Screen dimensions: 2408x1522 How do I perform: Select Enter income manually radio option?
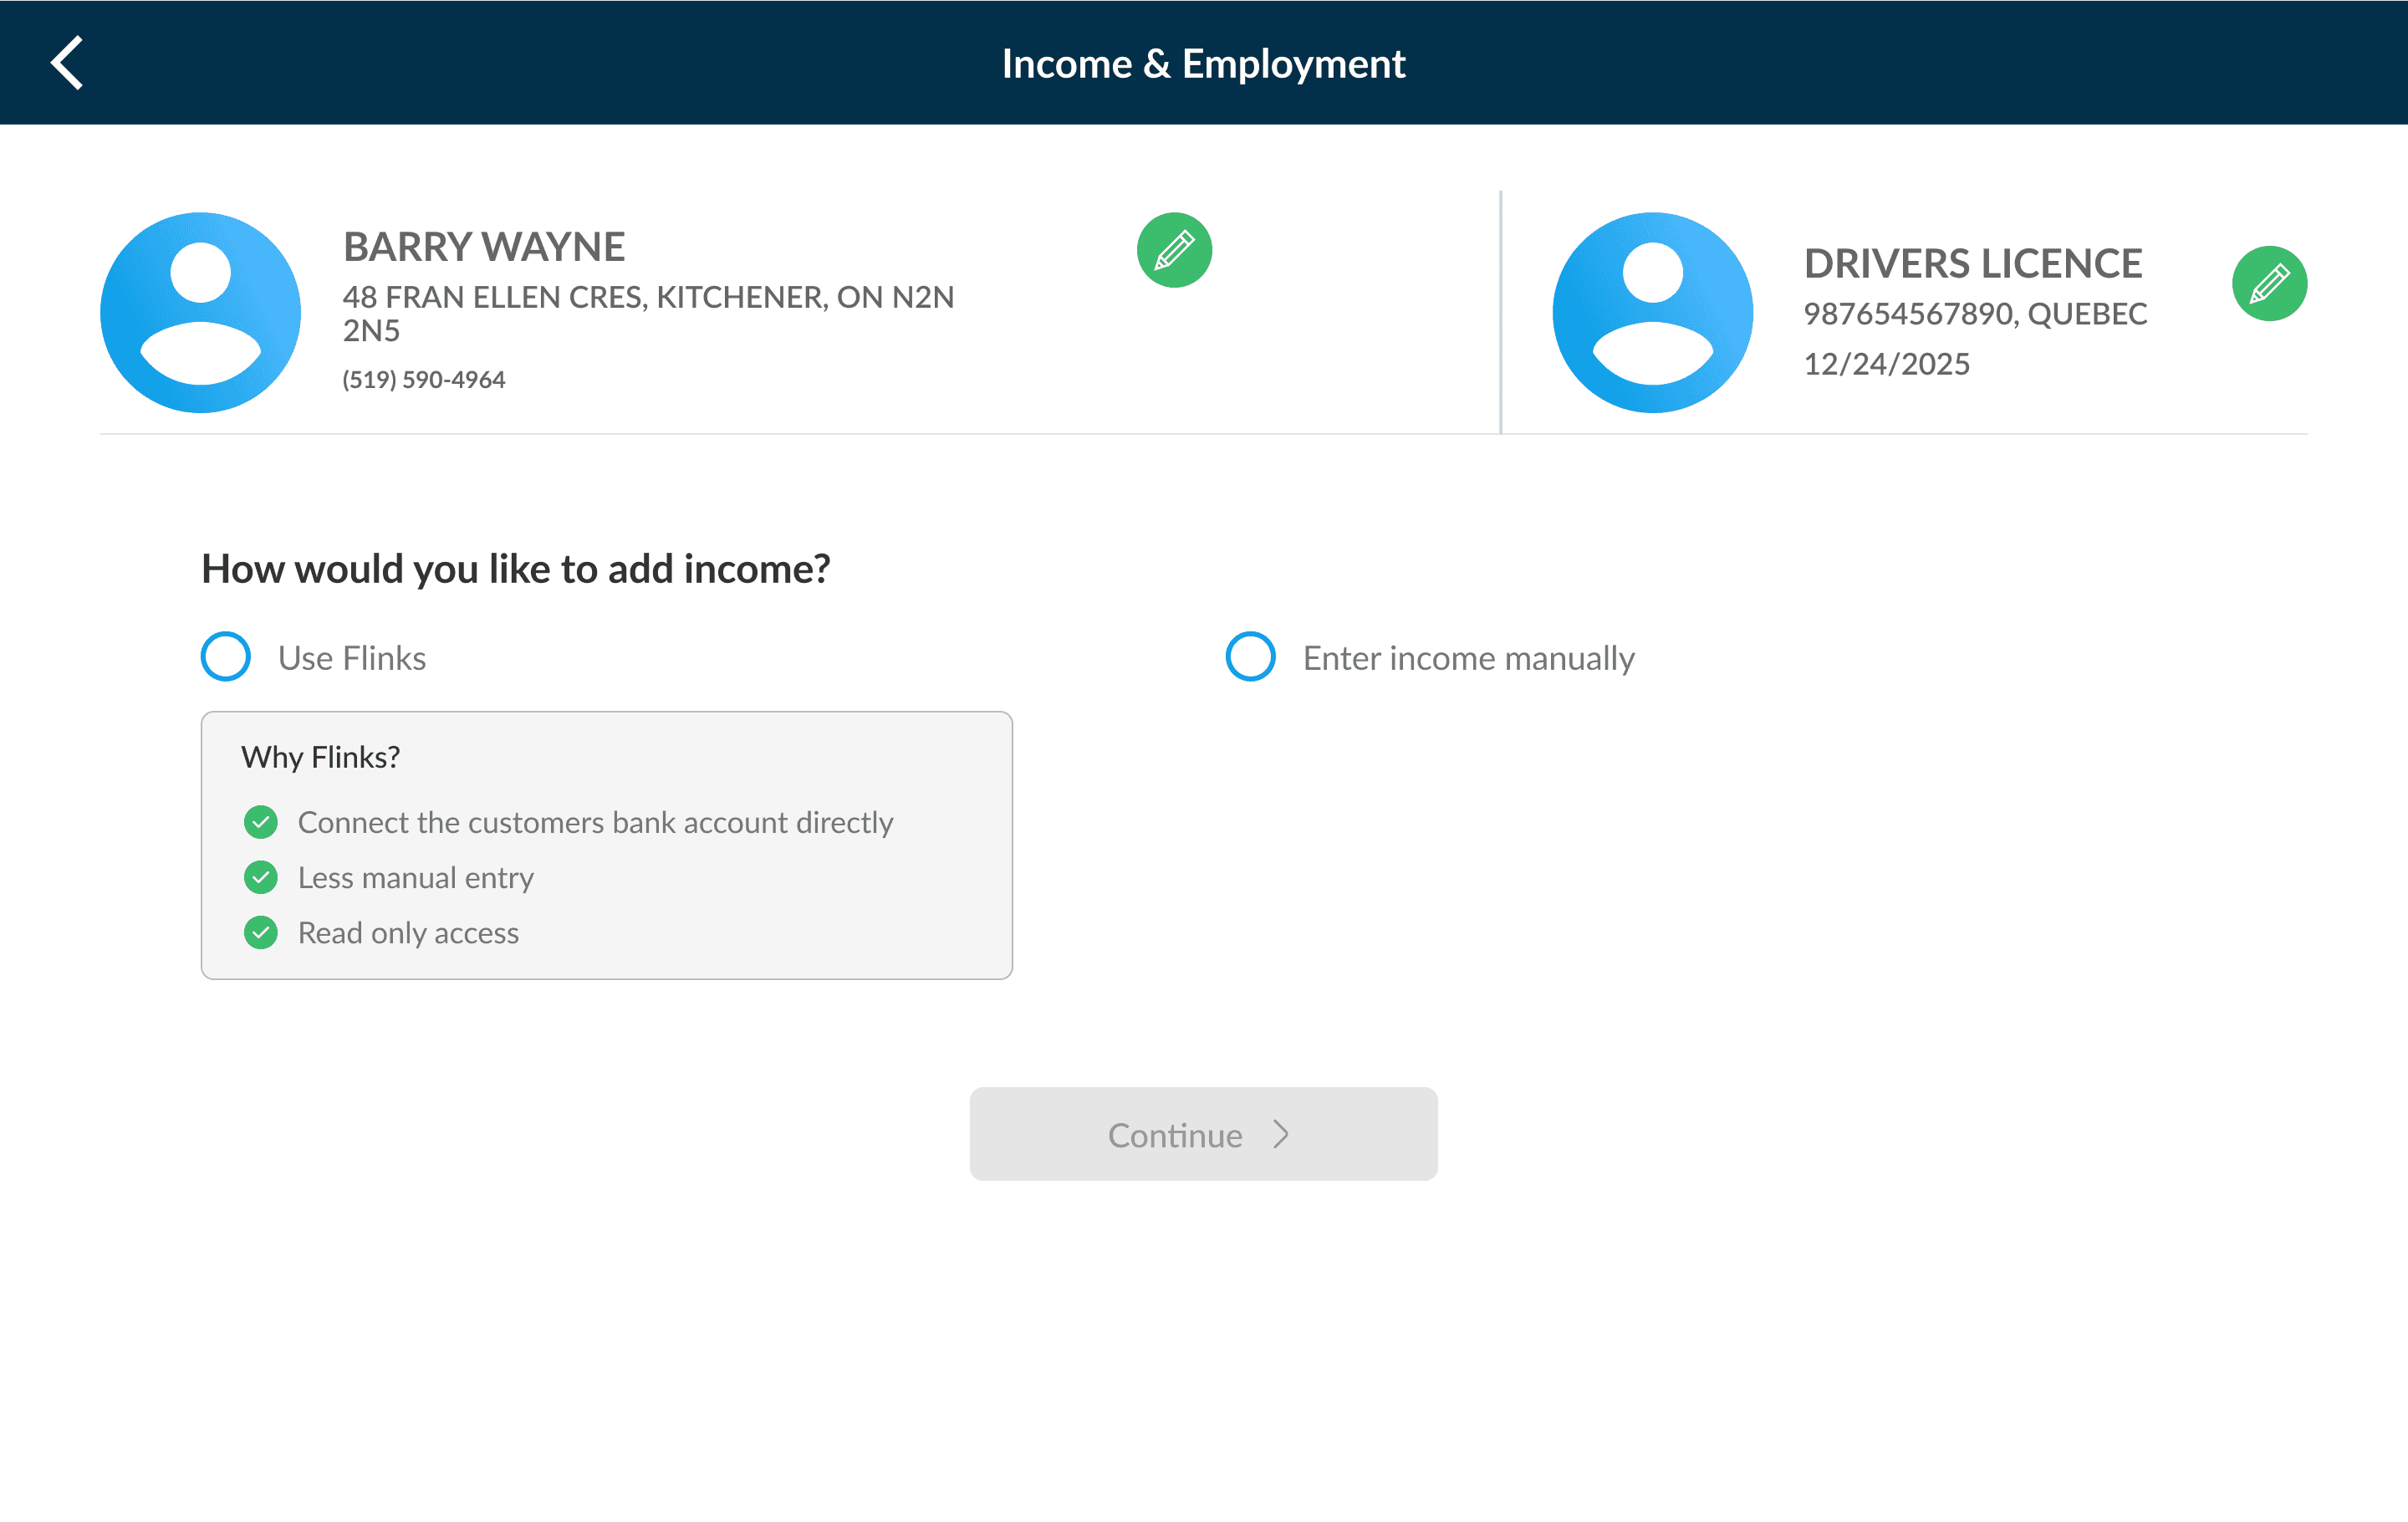point(1250,657)
